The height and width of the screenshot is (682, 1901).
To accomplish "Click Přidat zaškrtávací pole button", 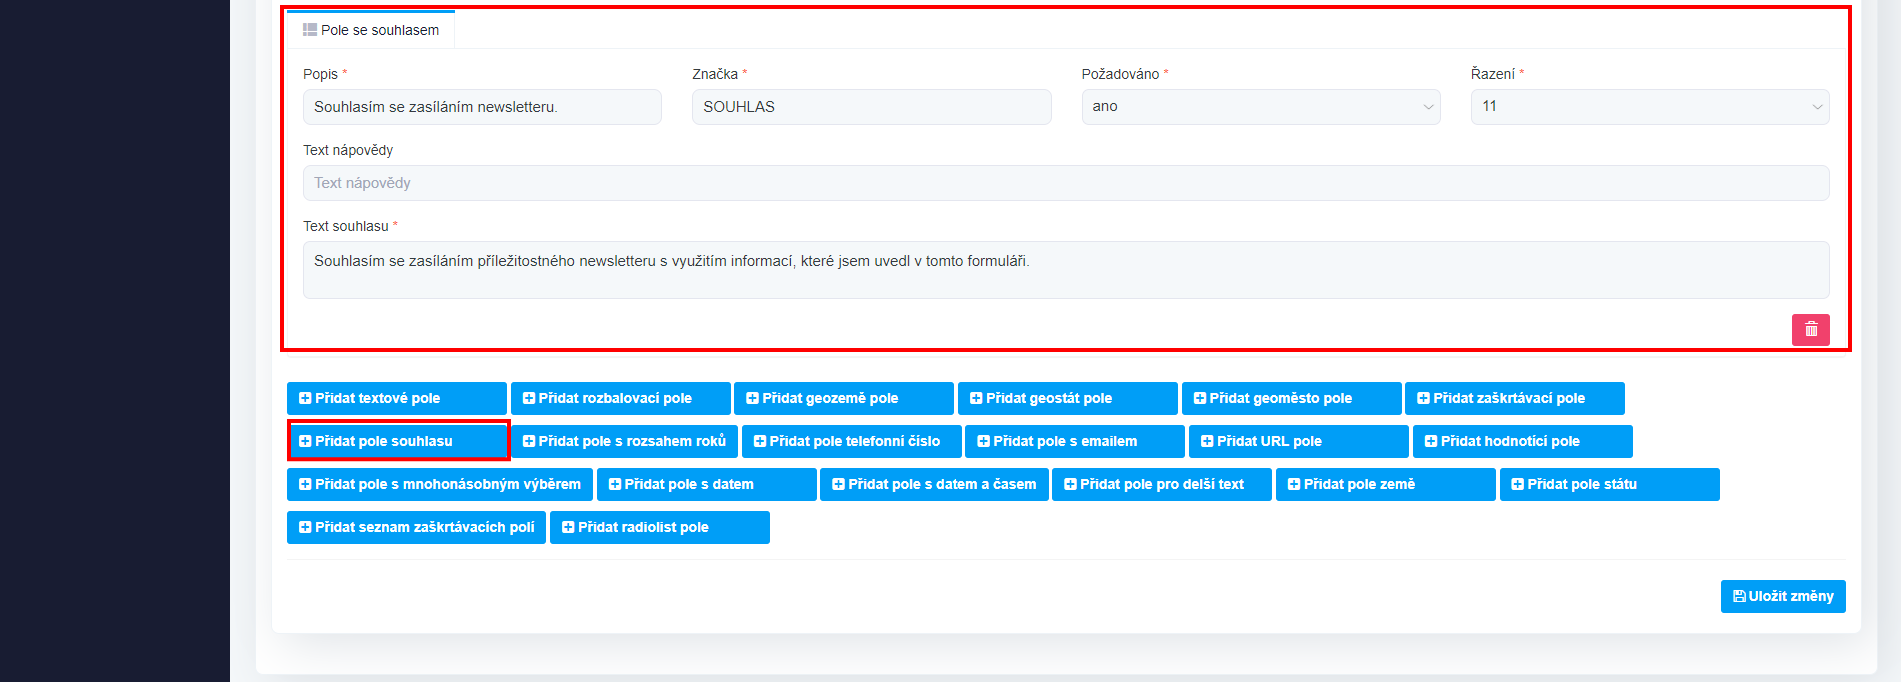I will (1514, 398).
